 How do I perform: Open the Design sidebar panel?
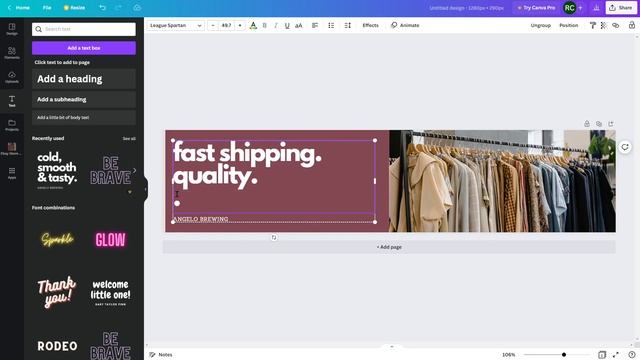click(12, 29)
